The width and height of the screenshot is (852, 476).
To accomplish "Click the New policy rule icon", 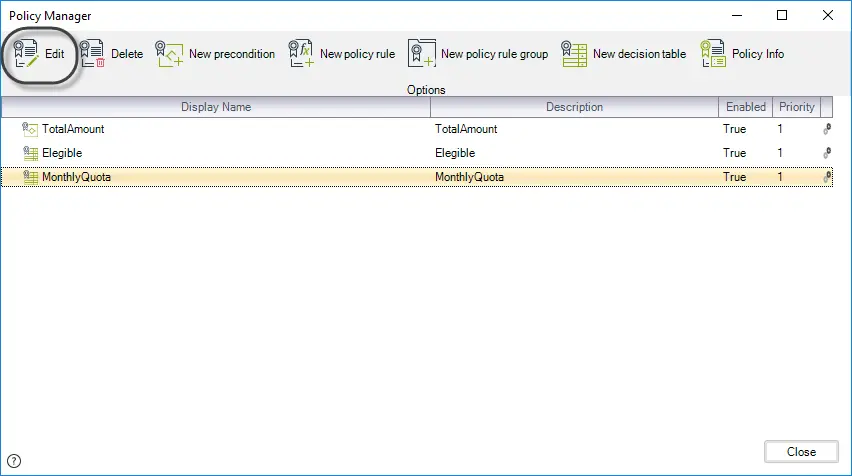I will tap(301, 54).
